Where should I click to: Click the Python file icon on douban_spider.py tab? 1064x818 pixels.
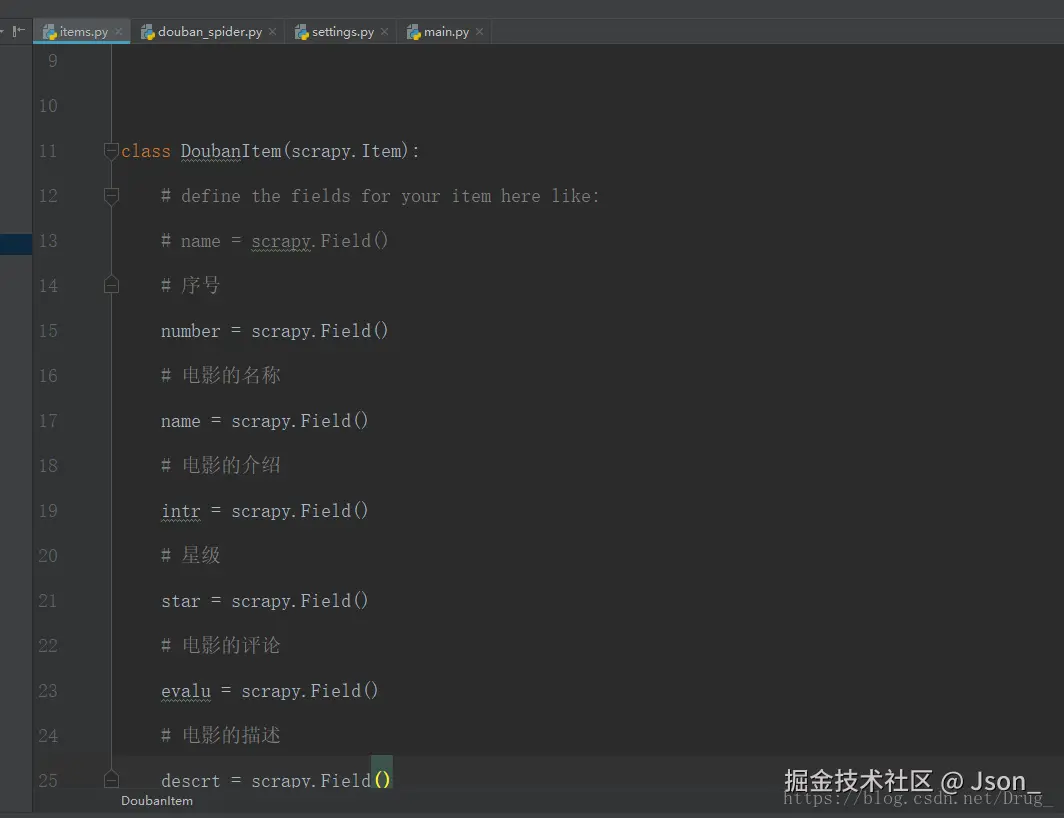(x=147, y=32)
